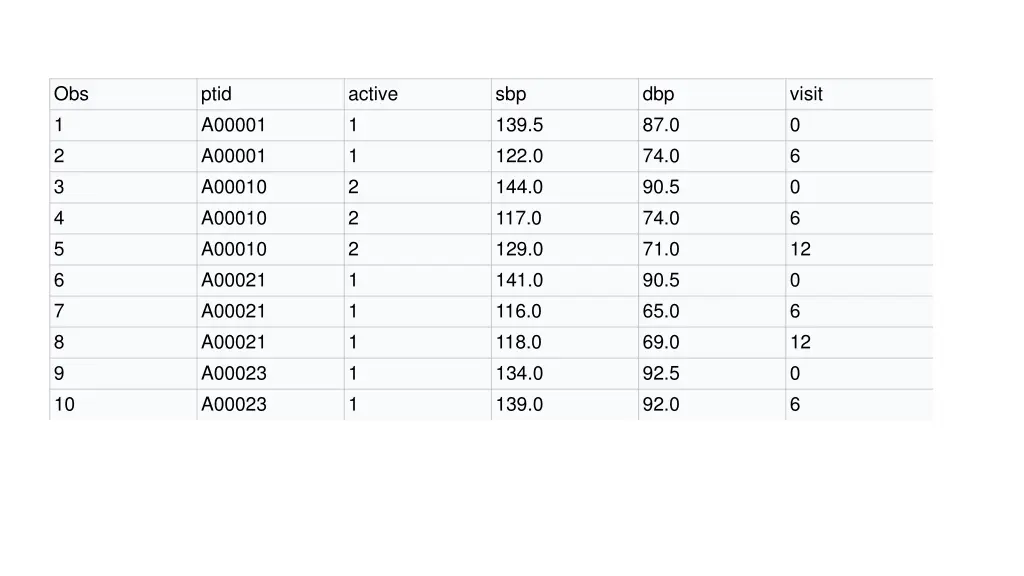The height and width of the screenshot is (576, 1024).
Task: Select sbp value 144.0 in row 3
Action: click(x=519, y=187)
